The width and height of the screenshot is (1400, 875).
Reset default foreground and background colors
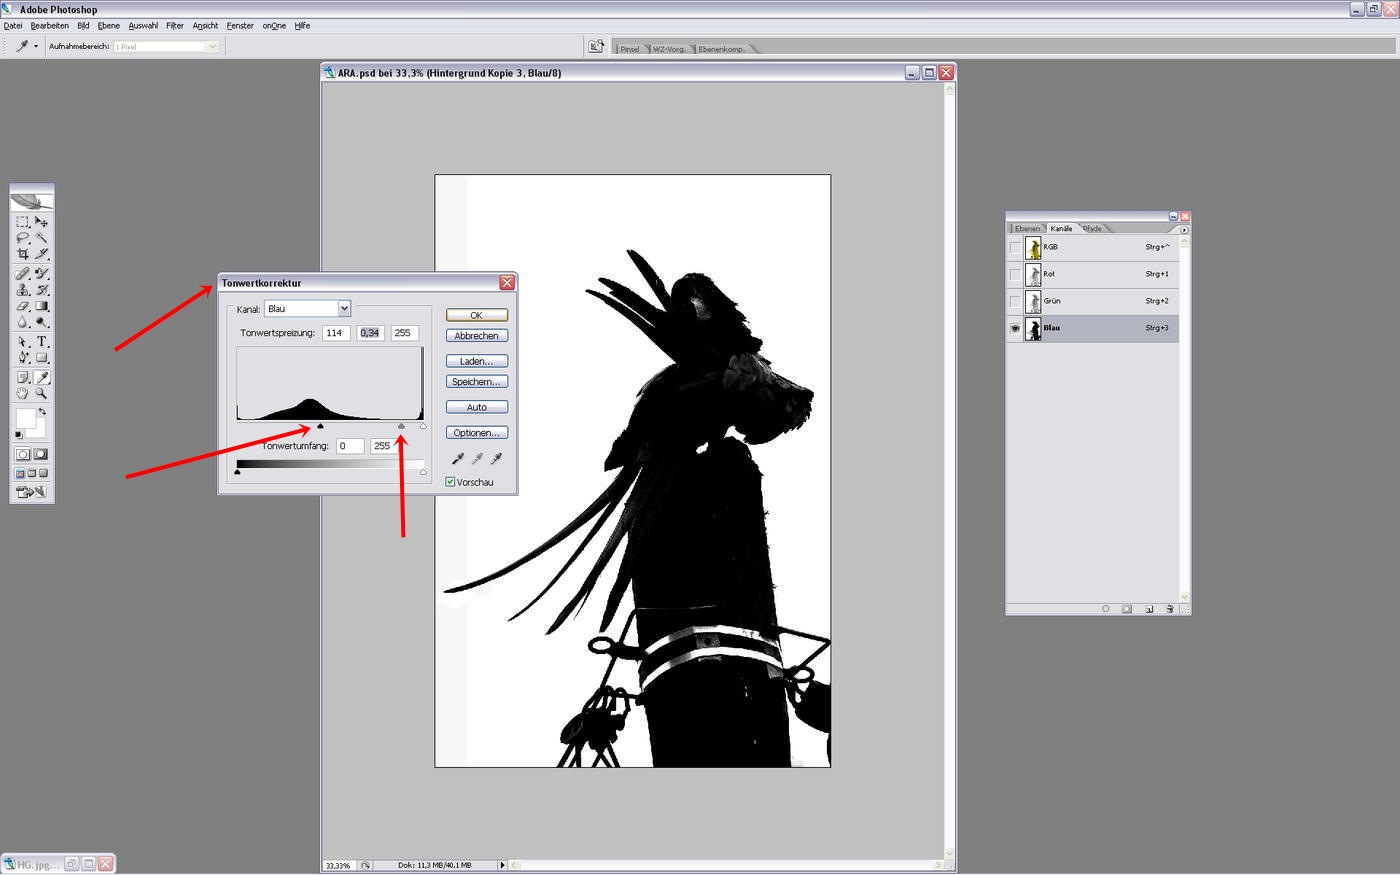point(19,435)
